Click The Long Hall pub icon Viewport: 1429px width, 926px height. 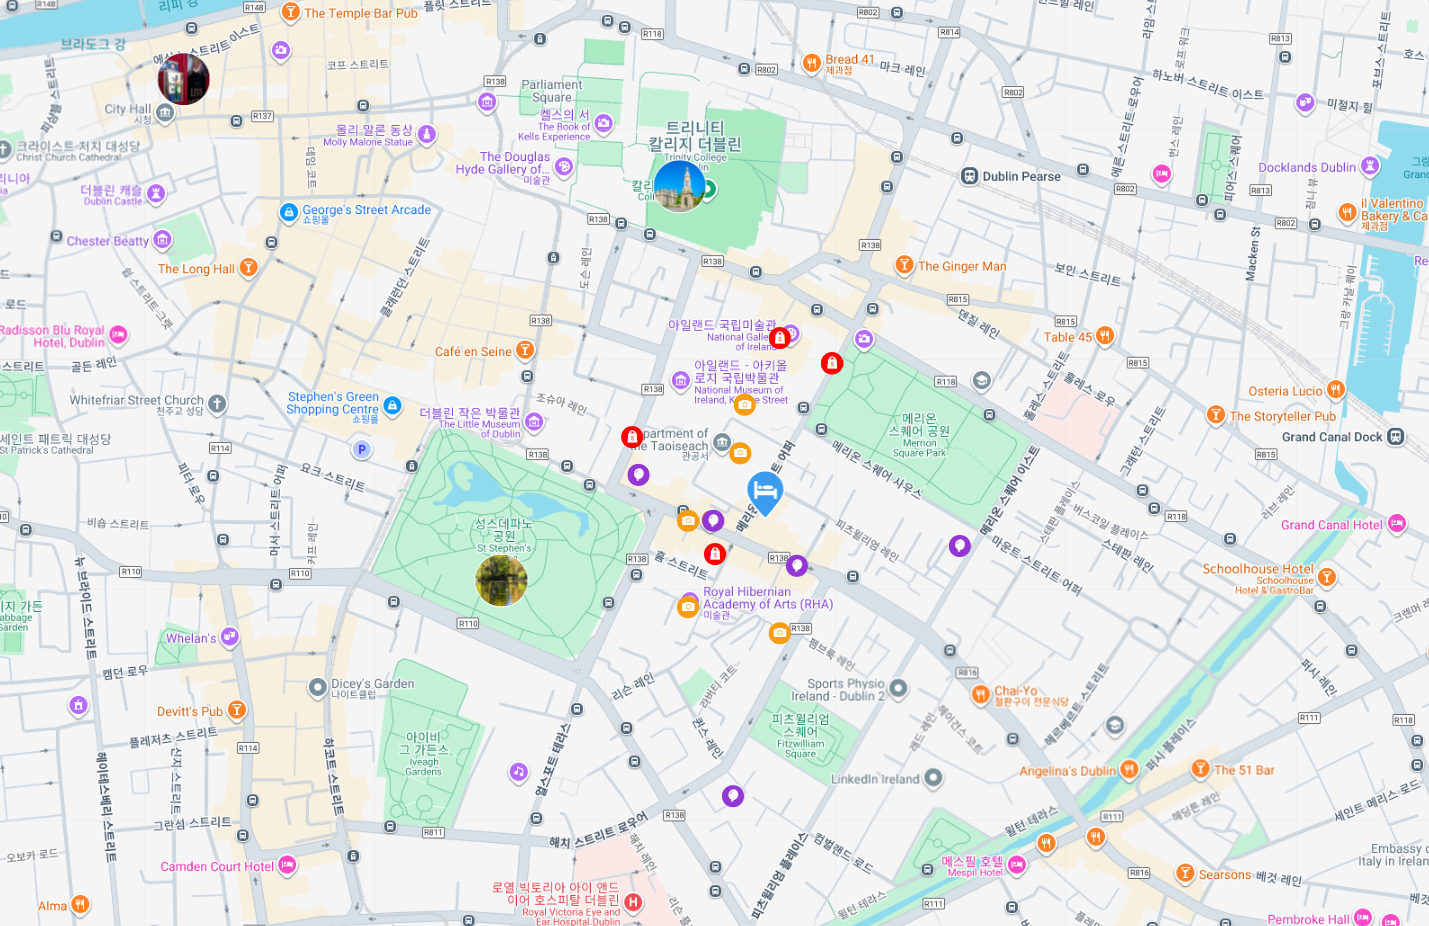click(x=248, y=268)
